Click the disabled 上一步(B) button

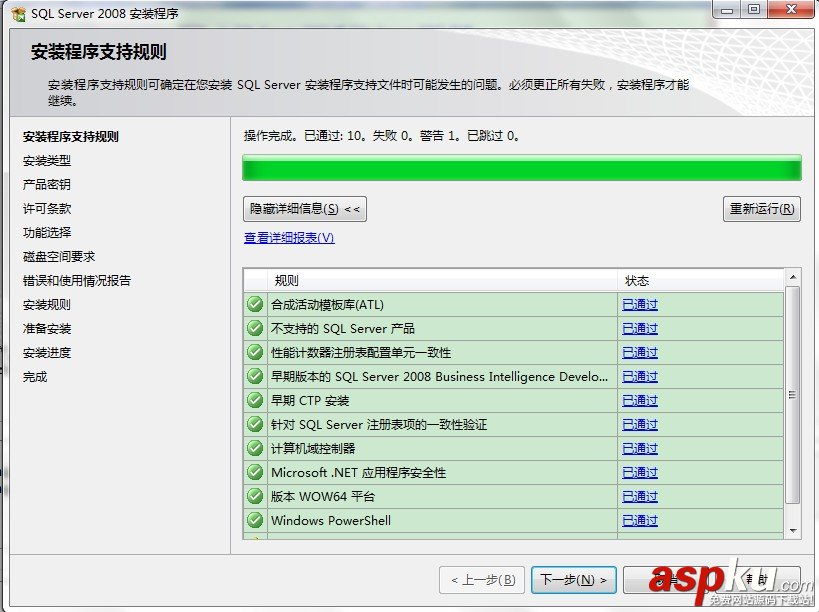point(482,580)
